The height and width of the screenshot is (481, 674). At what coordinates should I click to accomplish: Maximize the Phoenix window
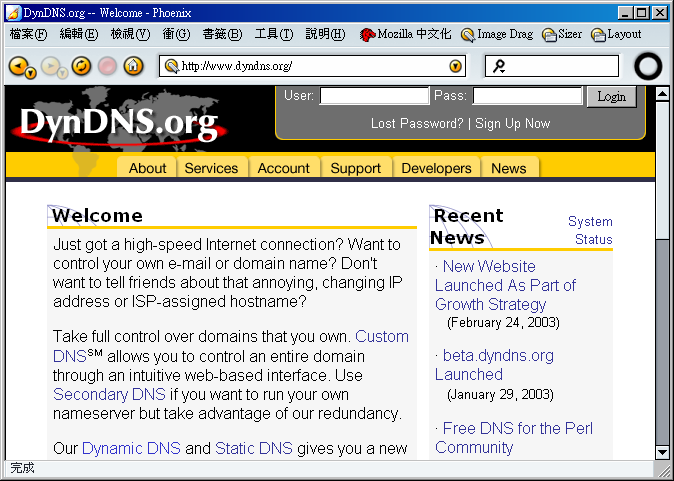[x=642, y=13]
